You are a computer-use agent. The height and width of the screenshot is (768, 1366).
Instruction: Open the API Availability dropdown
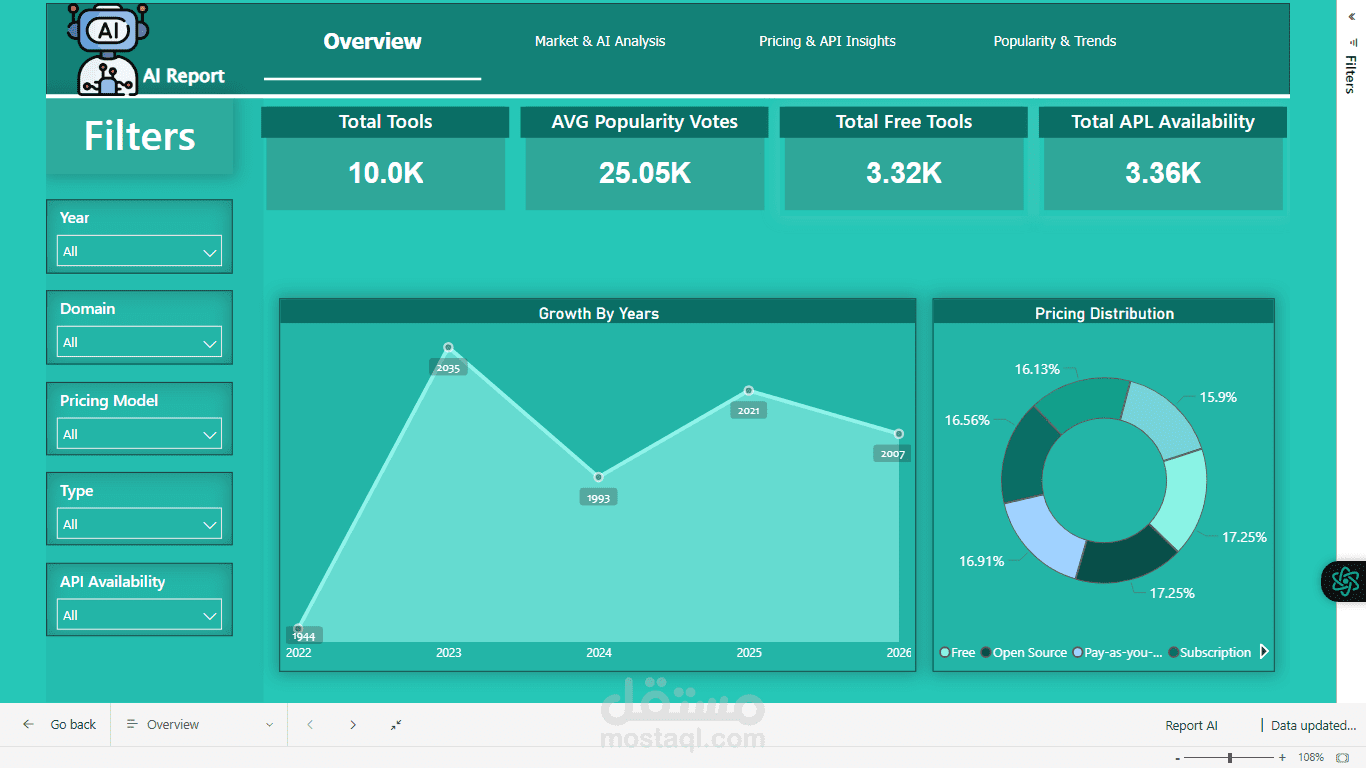click(139, 614)
